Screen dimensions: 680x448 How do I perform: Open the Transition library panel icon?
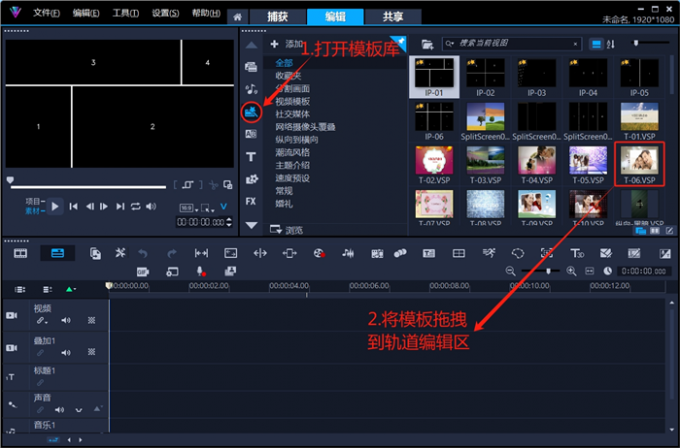251,134
